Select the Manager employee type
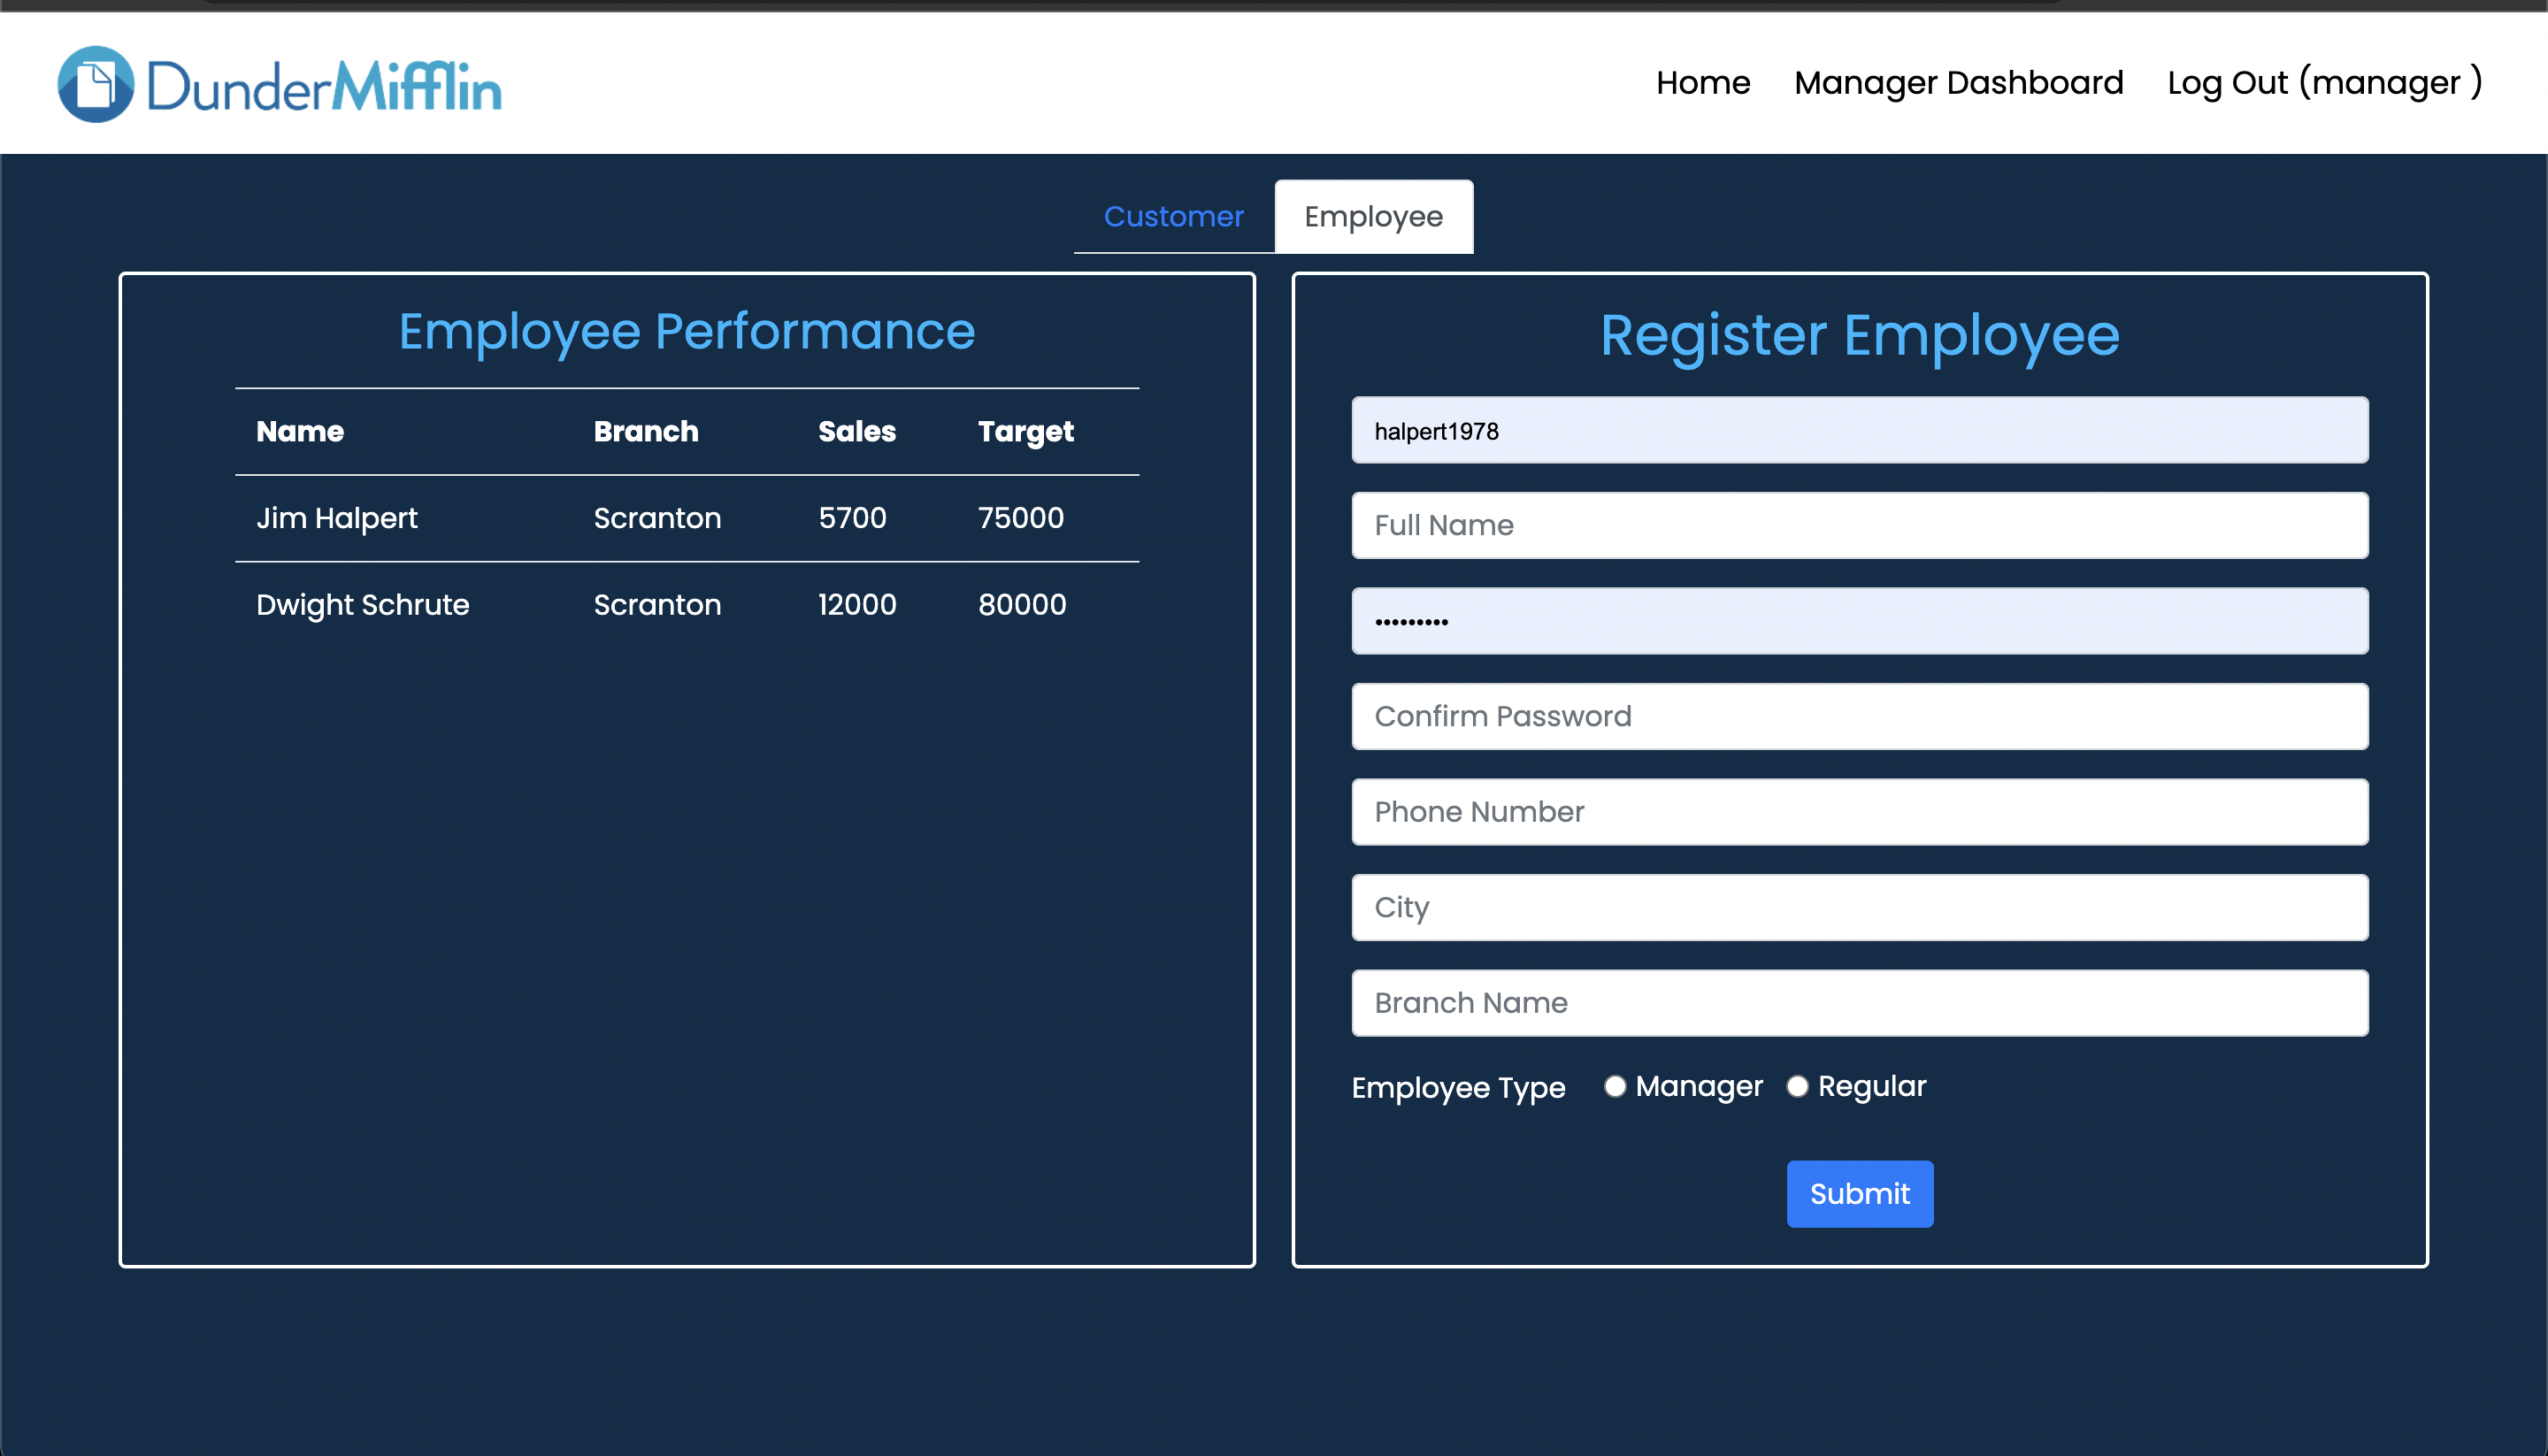Screen dimensions: 2548x1456 click(1615, 1087)
